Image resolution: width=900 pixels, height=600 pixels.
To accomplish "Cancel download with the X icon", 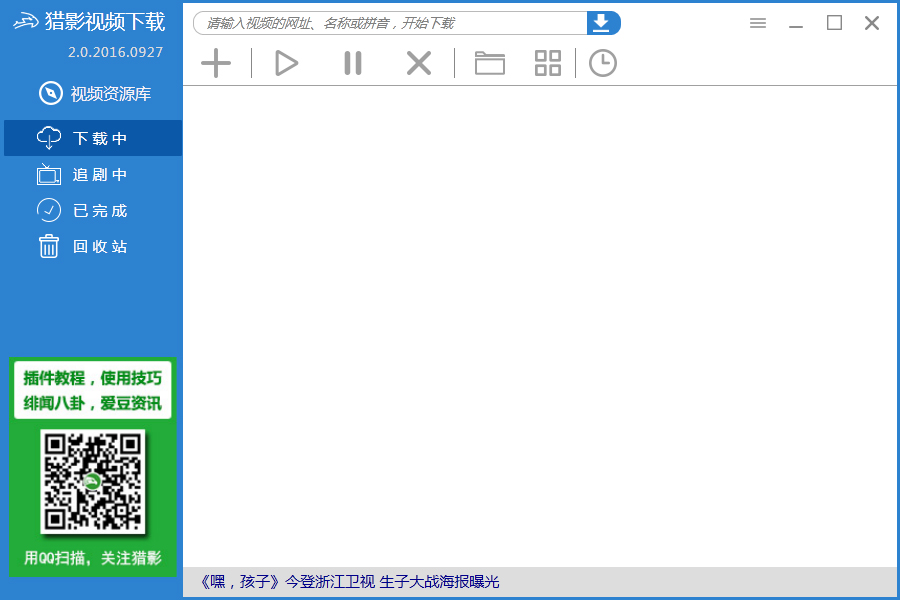I will 418,62.
